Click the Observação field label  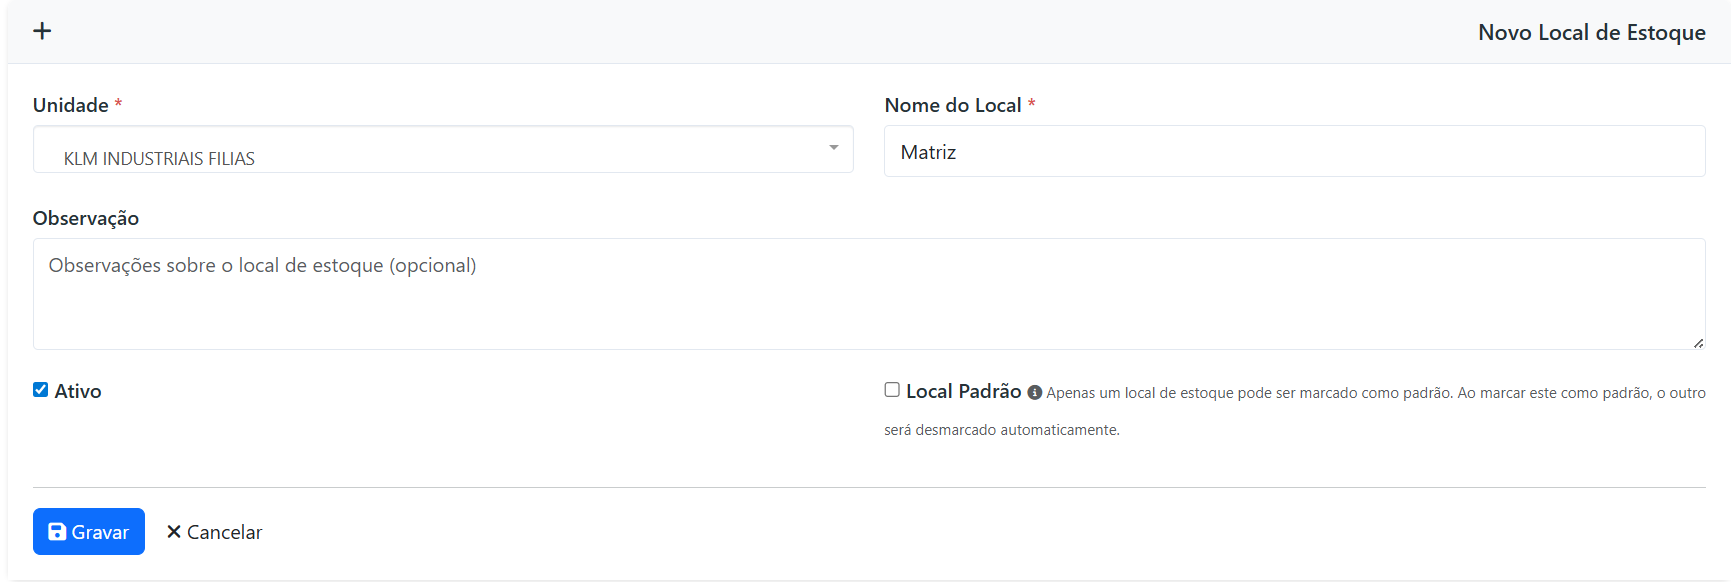[86, 219]
